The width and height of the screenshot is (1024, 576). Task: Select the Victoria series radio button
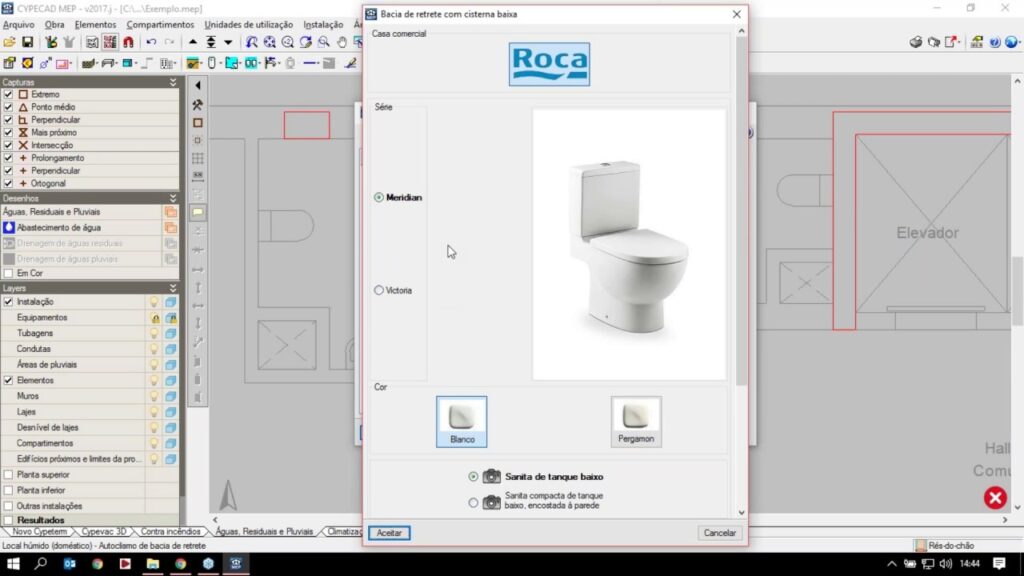coord(379,290)
